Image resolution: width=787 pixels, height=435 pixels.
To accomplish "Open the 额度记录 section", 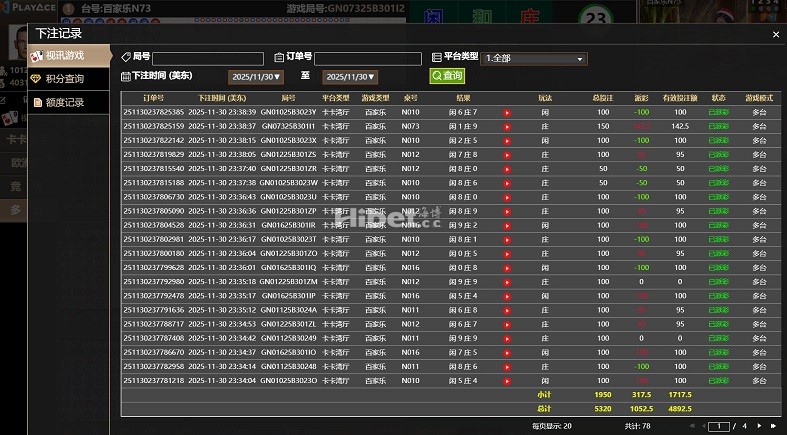I will (x=64, y=102).
